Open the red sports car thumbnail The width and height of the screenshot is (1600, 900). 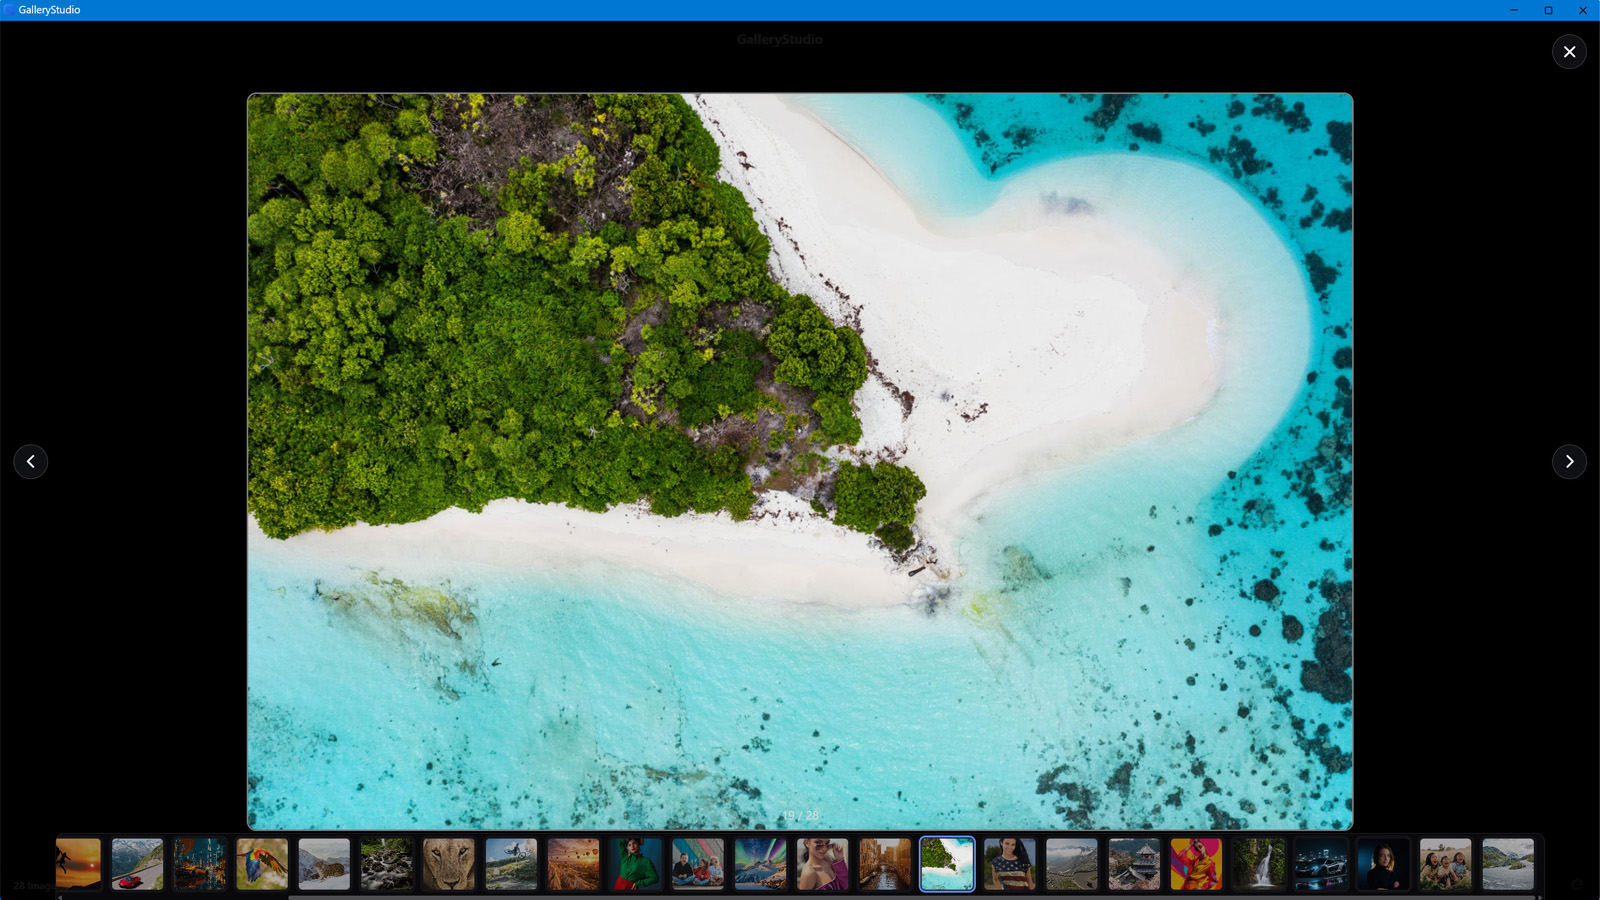pos(137,864)
